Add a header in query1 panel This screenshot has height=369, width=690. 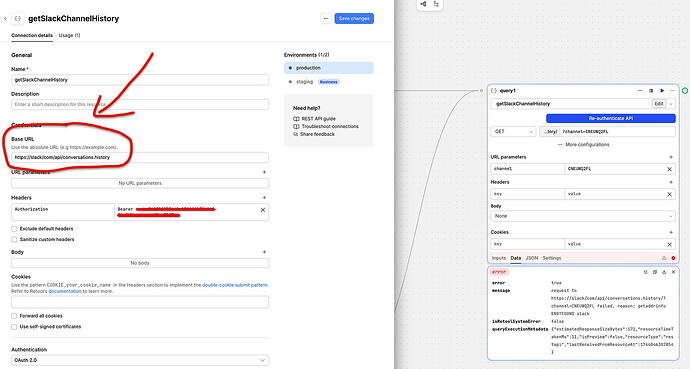671,182
